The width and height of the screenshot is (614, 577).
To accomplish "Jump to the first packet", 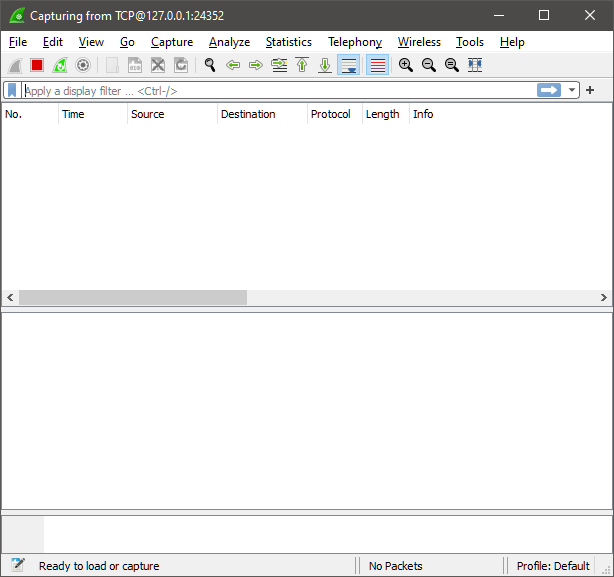I will tap(302, 65).
